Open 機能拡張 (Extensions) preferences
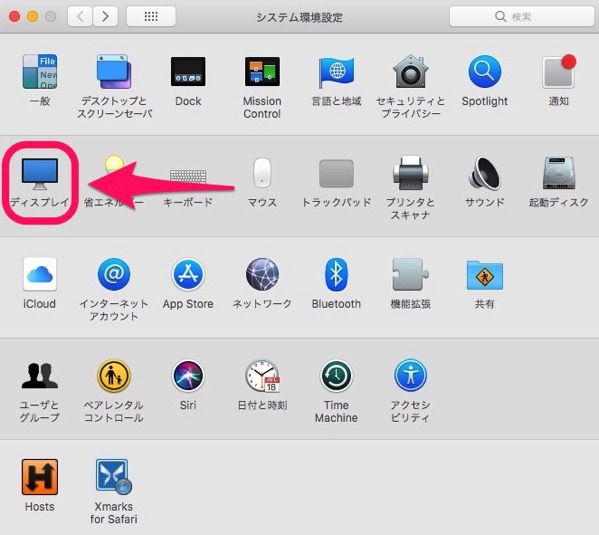Image resolution: width=599 pixels, height=535 pixels. pyautogui.click(x=410, y=274)
